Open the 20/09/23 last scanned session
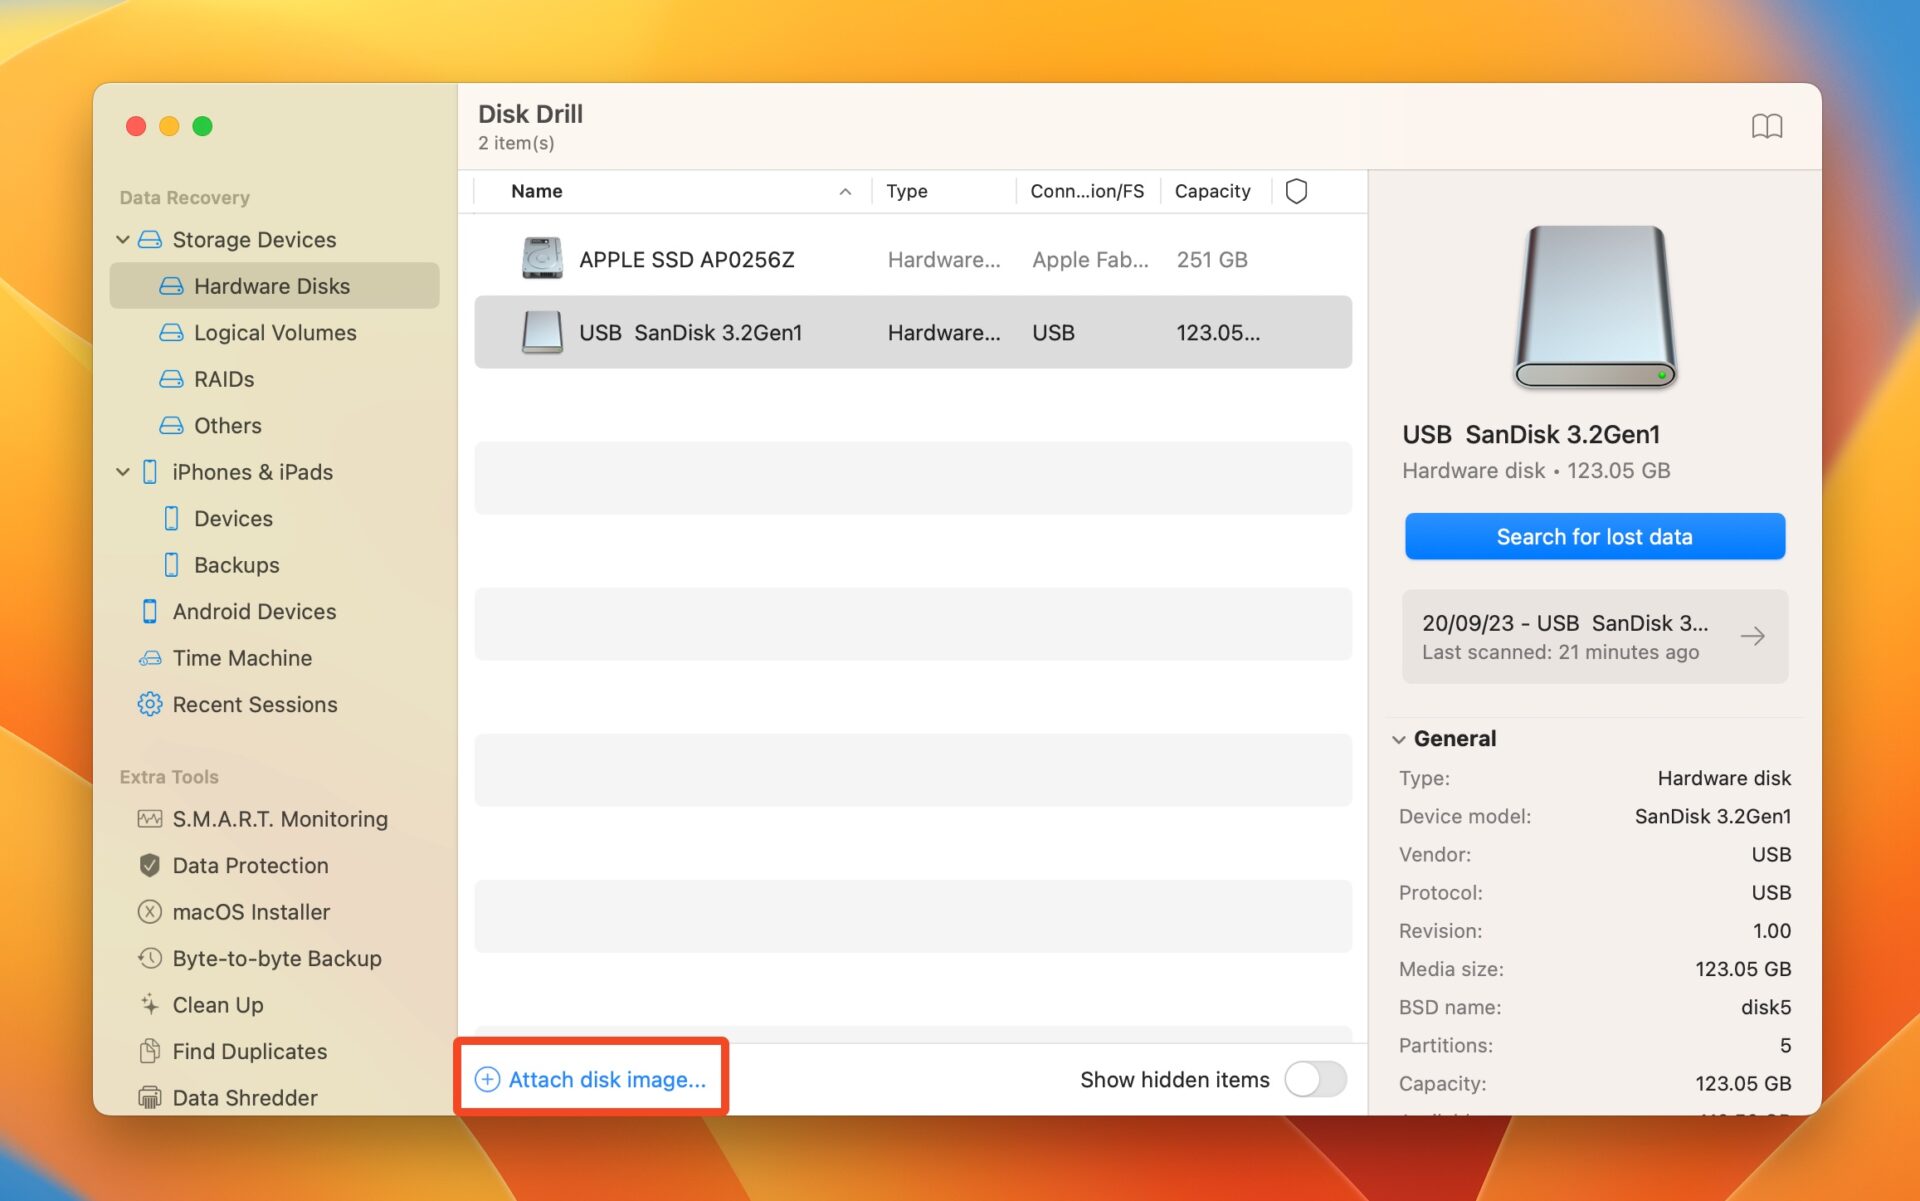 [x=1594, y=636]
